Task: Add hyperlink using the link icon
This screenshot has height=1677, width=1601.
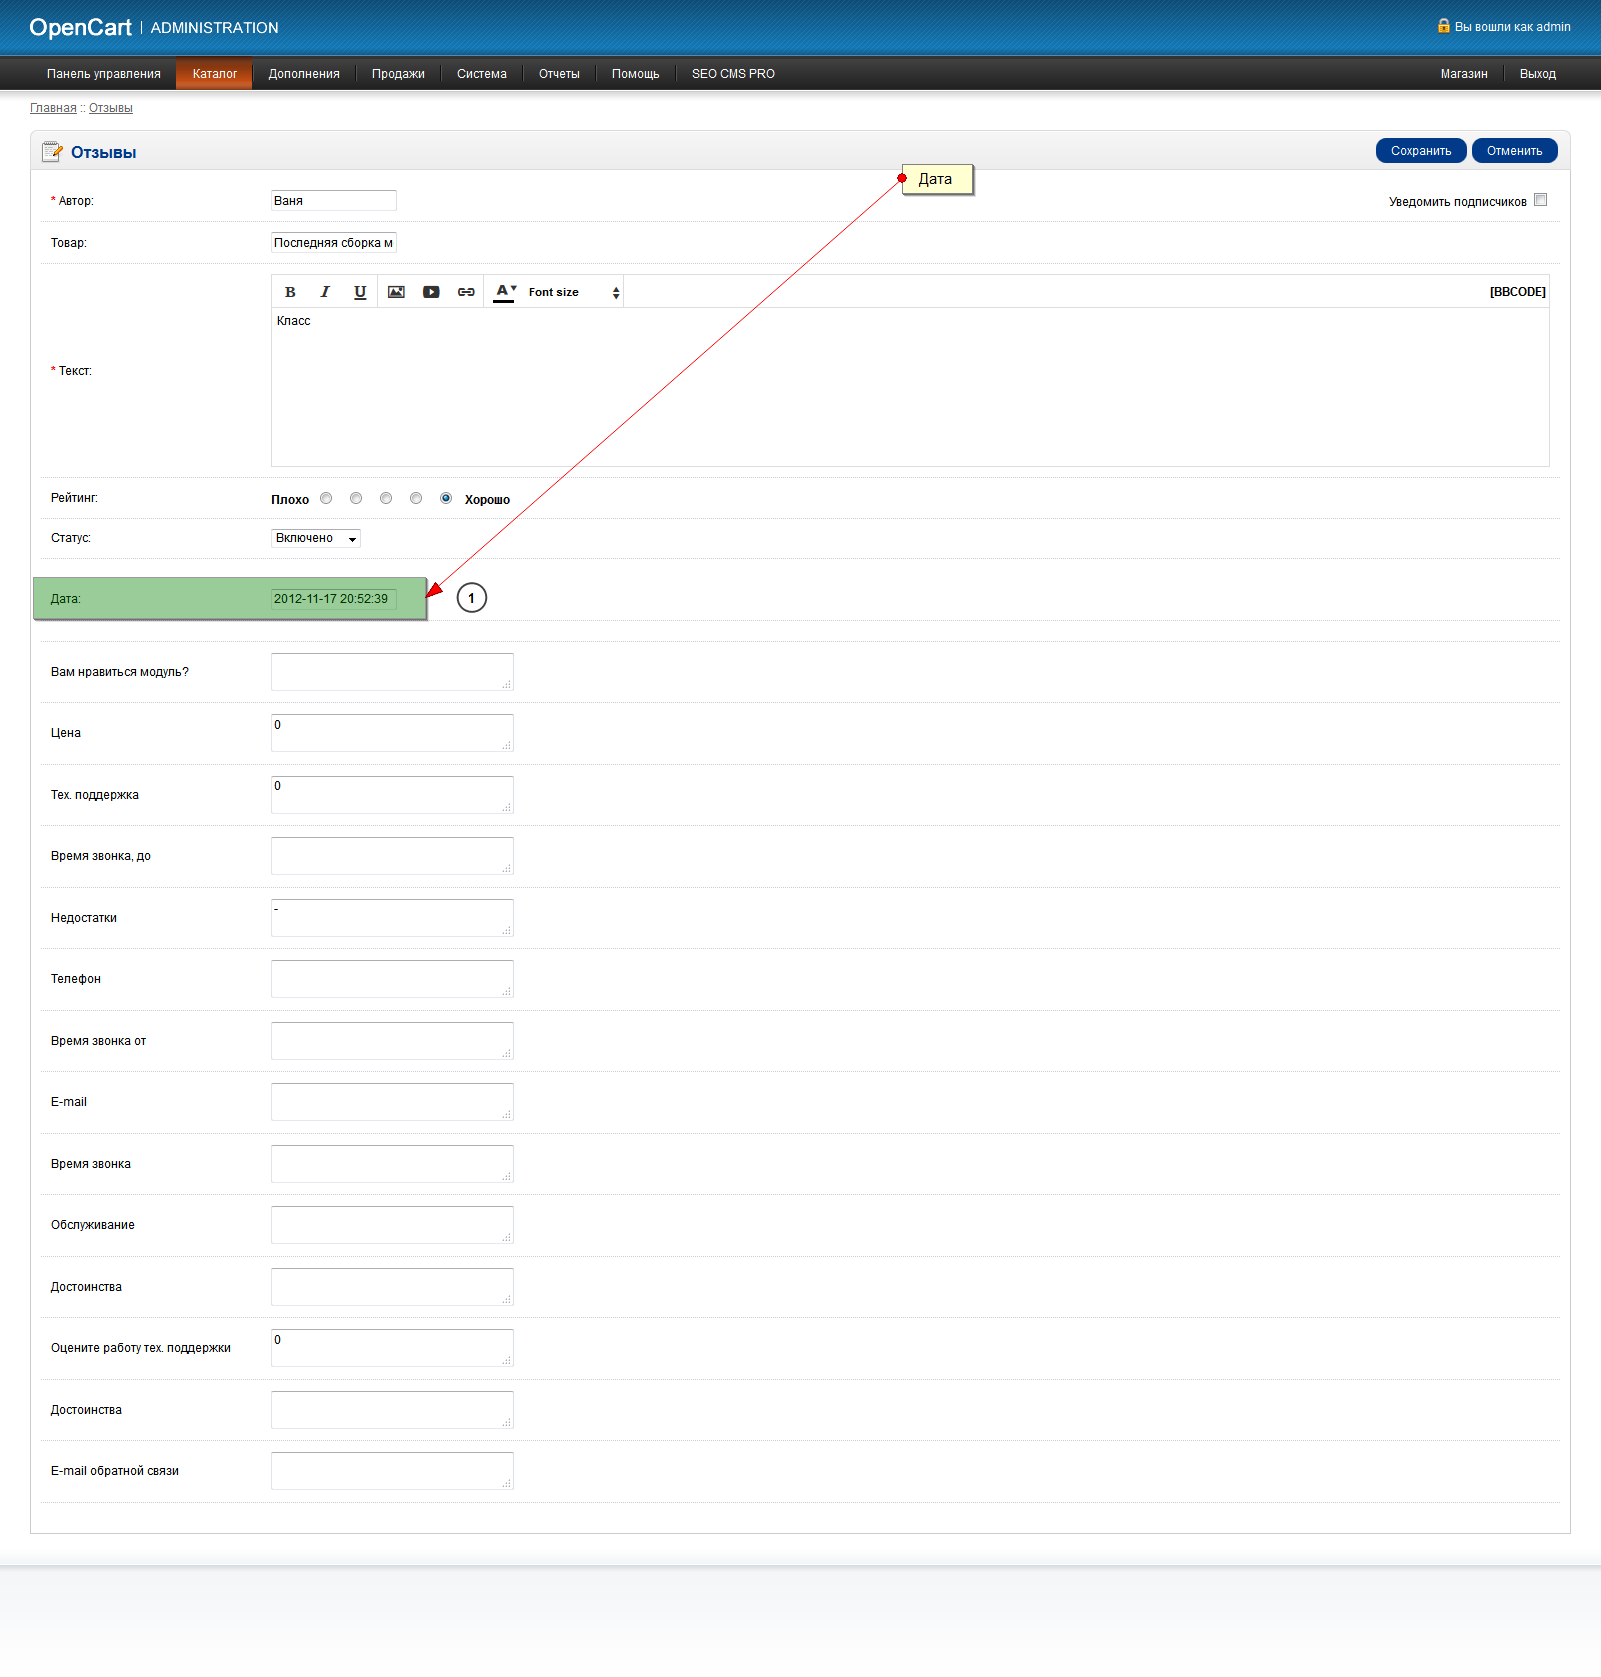Action: pos(466,292)
